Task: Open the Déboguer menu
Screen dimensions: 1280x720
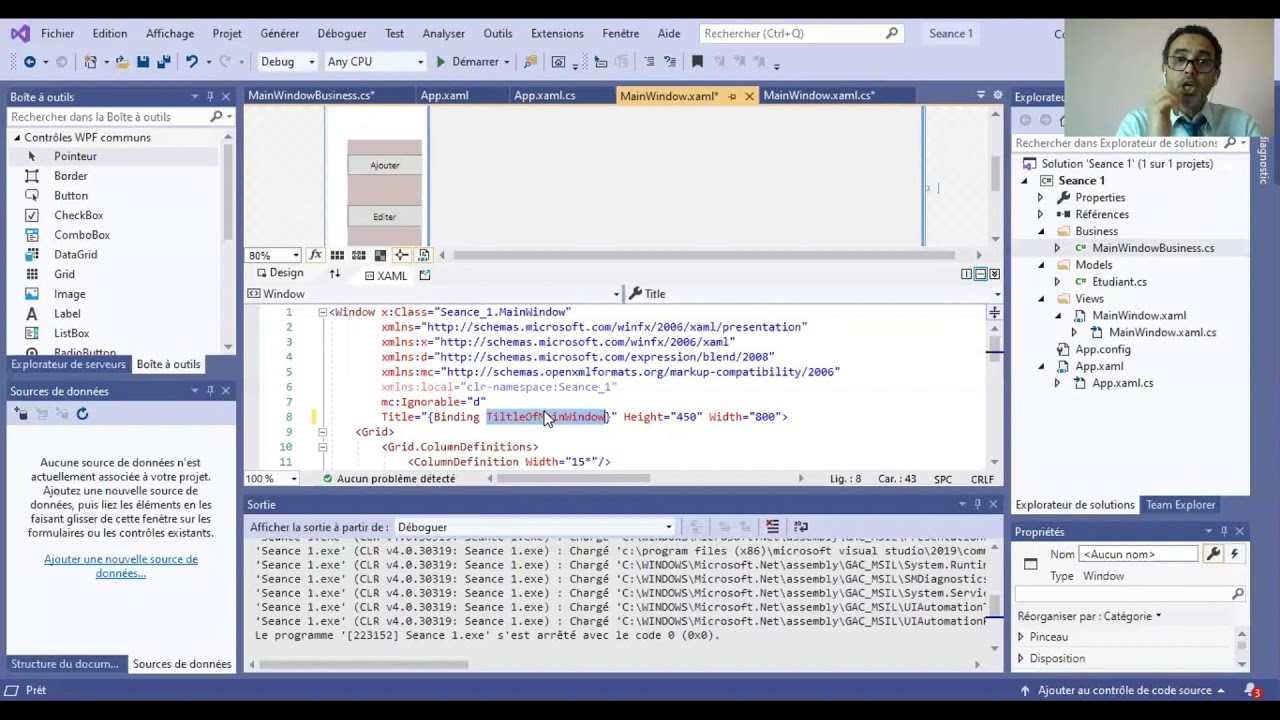Action: tap(341, 33)
